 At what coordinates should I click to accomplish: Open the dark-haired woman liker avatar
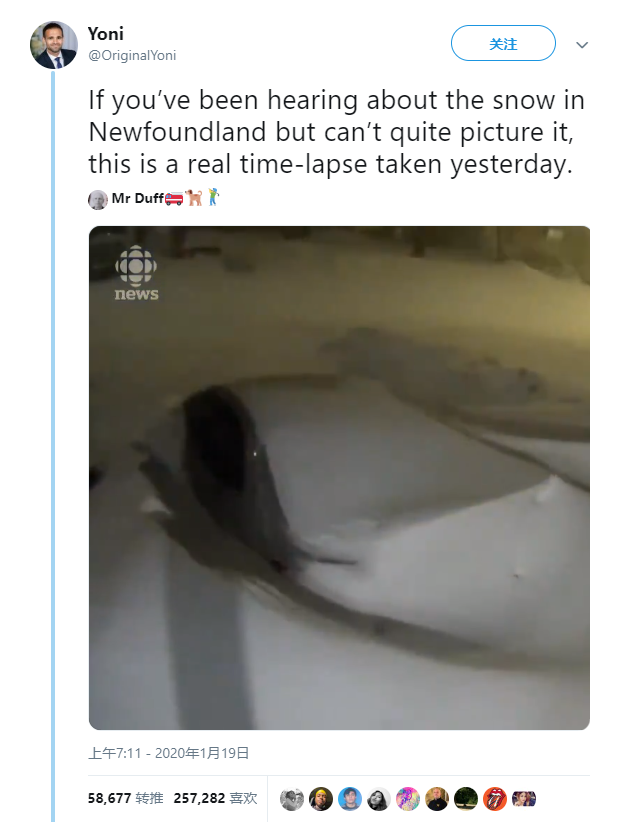[378, 799]
